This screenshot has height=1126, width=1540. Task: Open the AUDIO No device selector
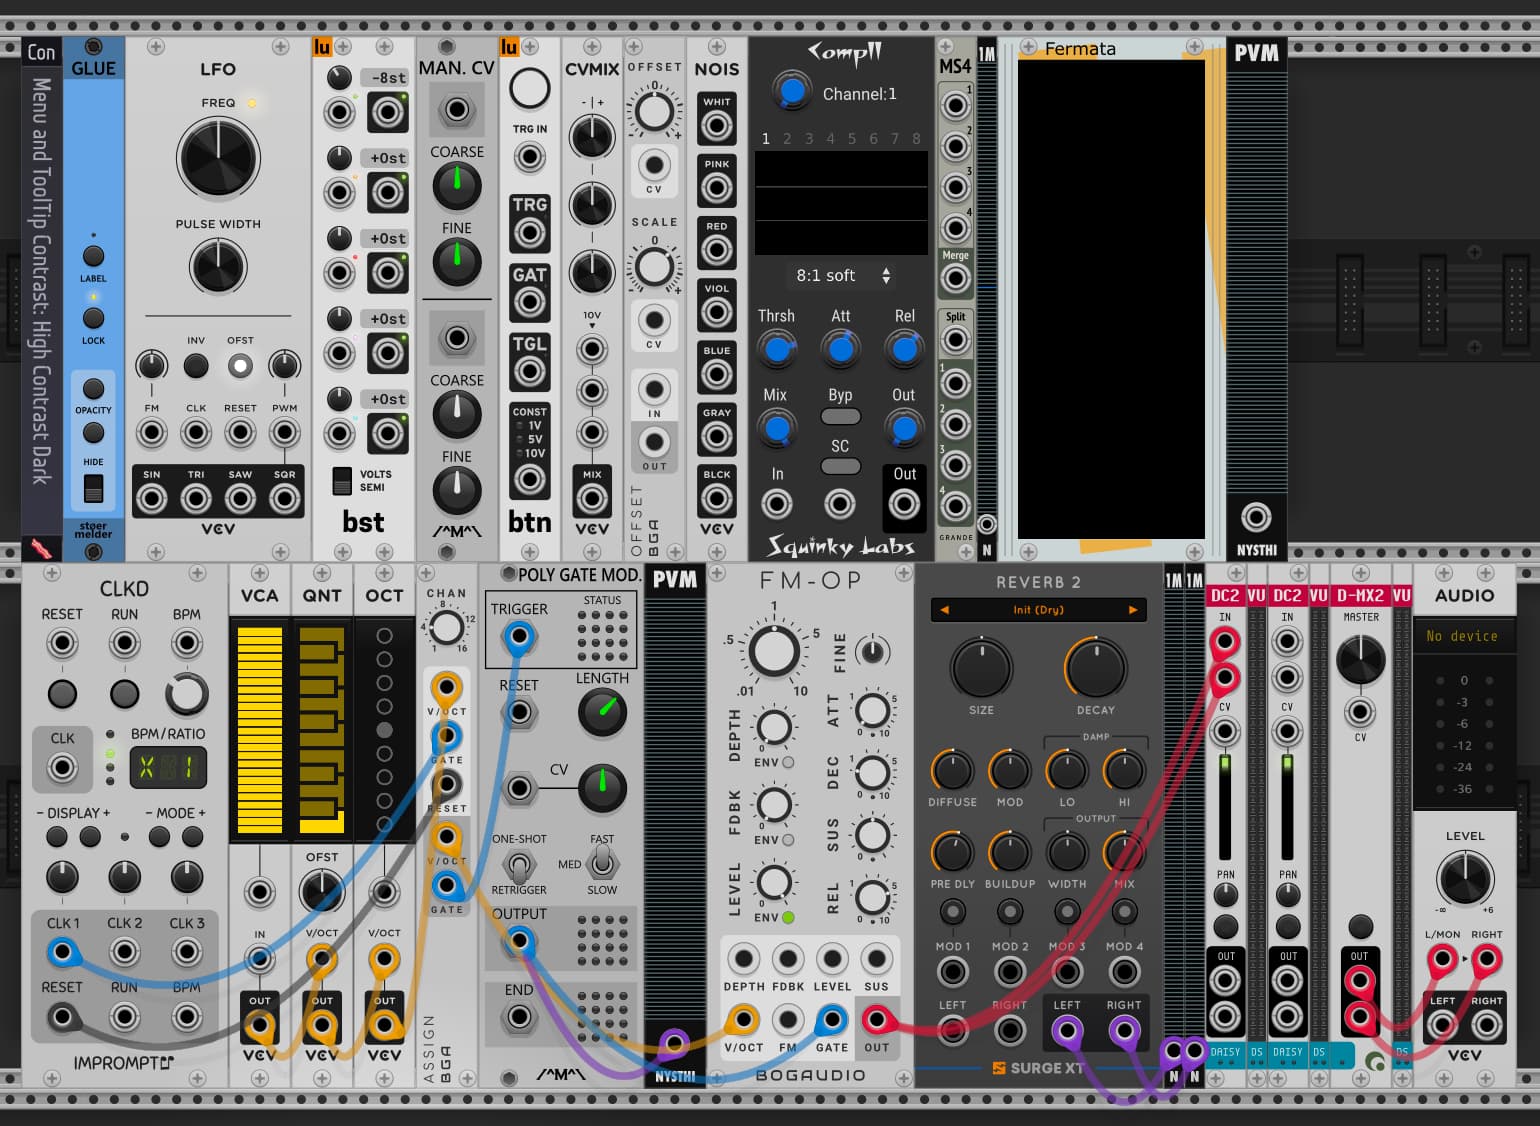pyautogui.click(x=1462, y=636)
